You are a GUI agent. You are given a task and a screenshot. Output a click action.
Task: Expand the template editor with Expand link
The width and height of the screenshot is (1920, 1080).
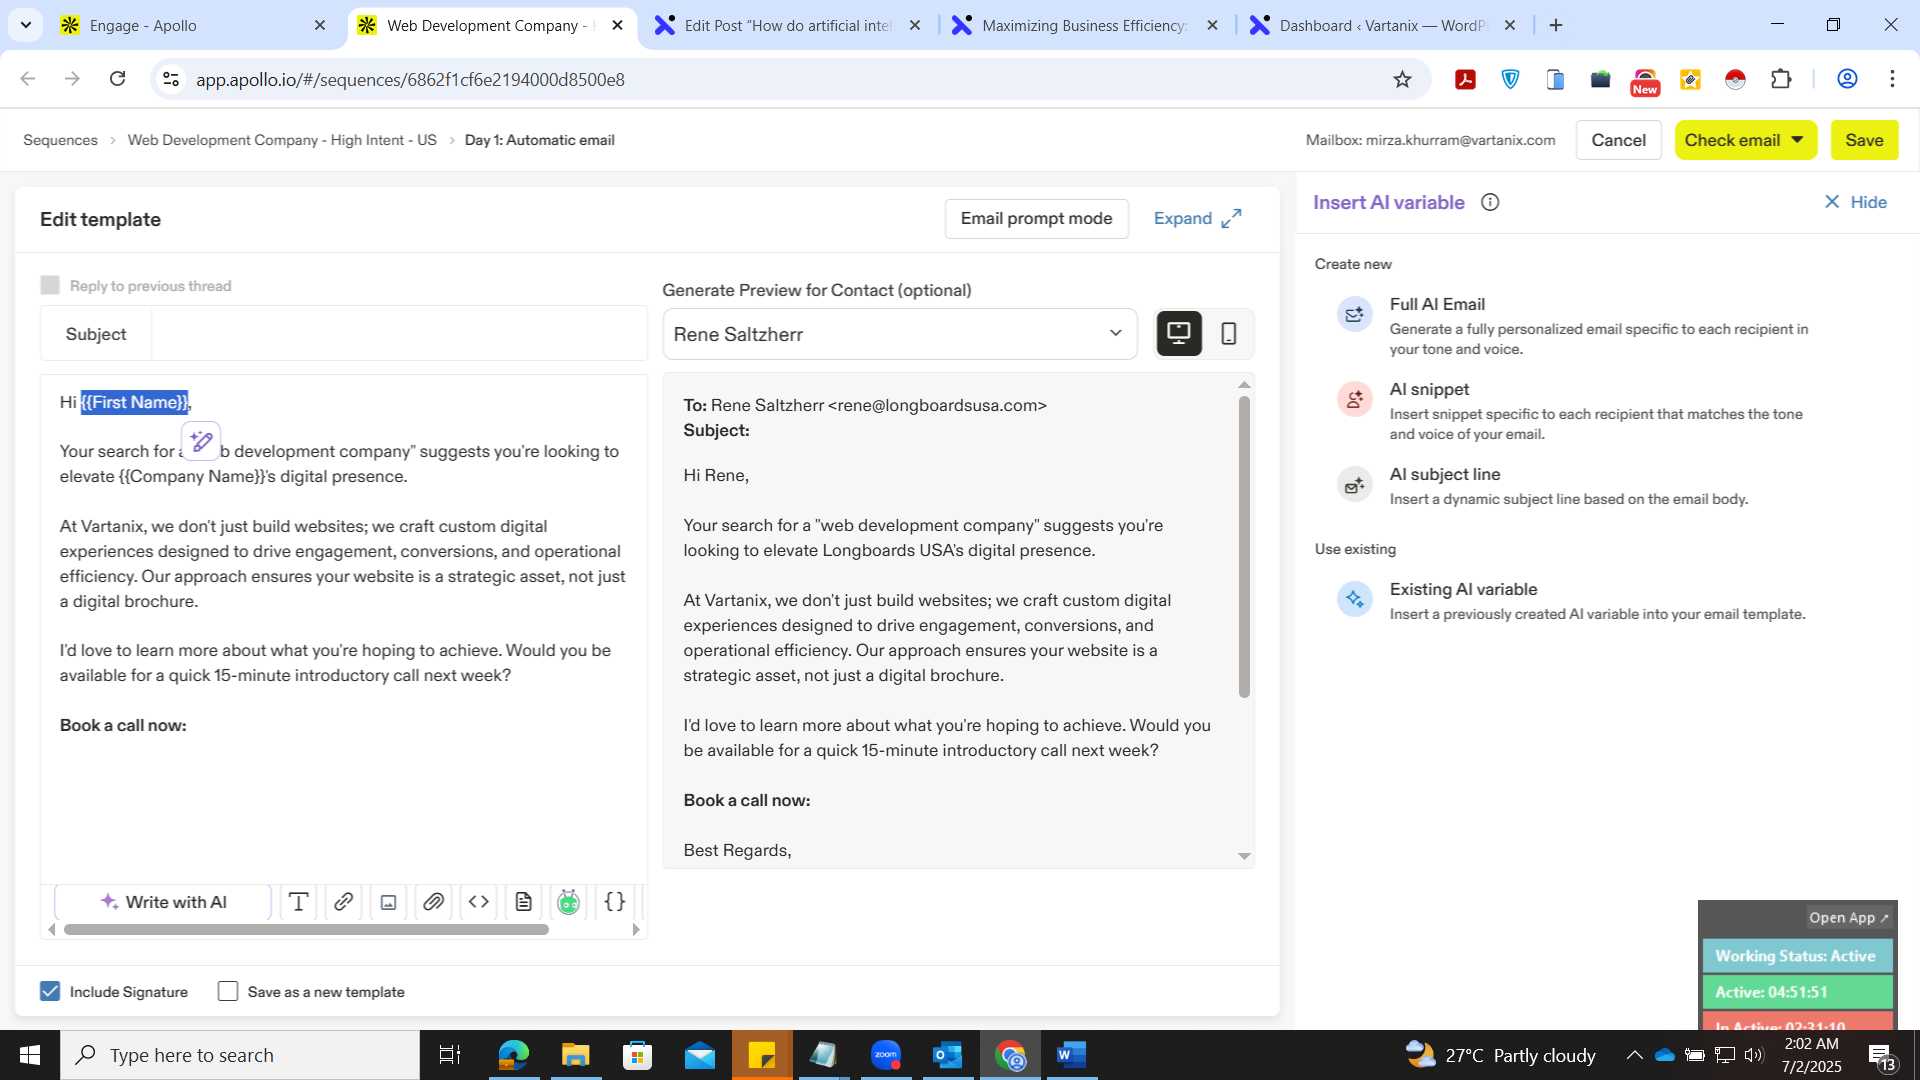pyautogui.click(x=1197, y=218)
